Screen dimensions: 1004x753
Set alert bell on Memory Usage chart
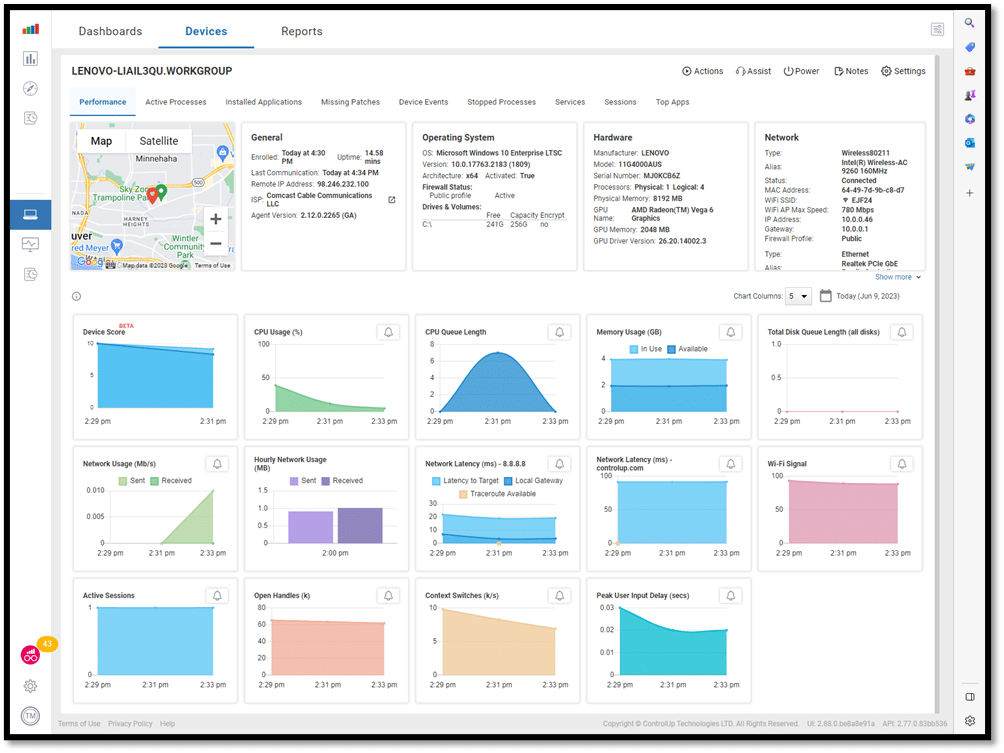[731, 332]
